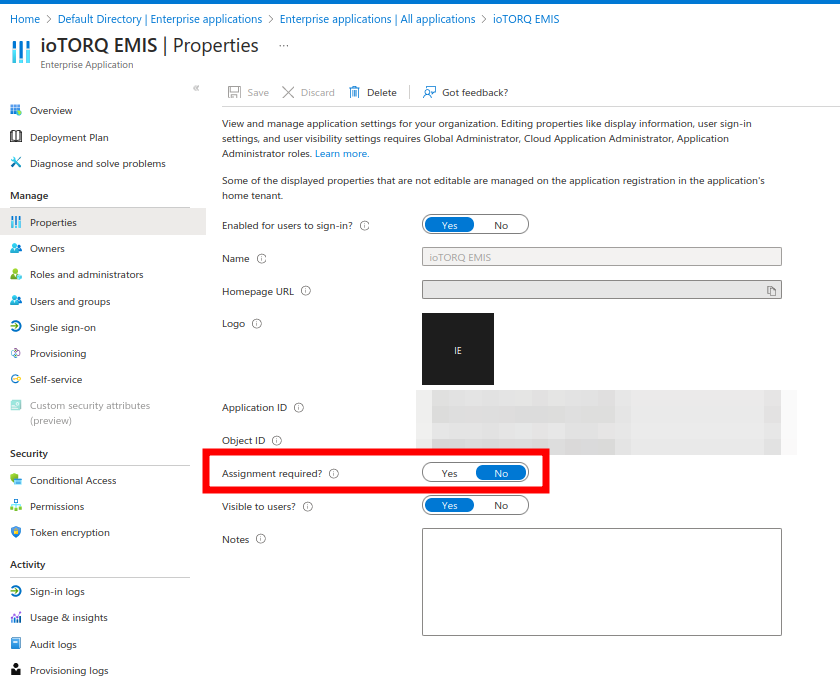
Task: Open Default Directory | Enterprise applications breadcrumb
Action: (x=160, y=19)
